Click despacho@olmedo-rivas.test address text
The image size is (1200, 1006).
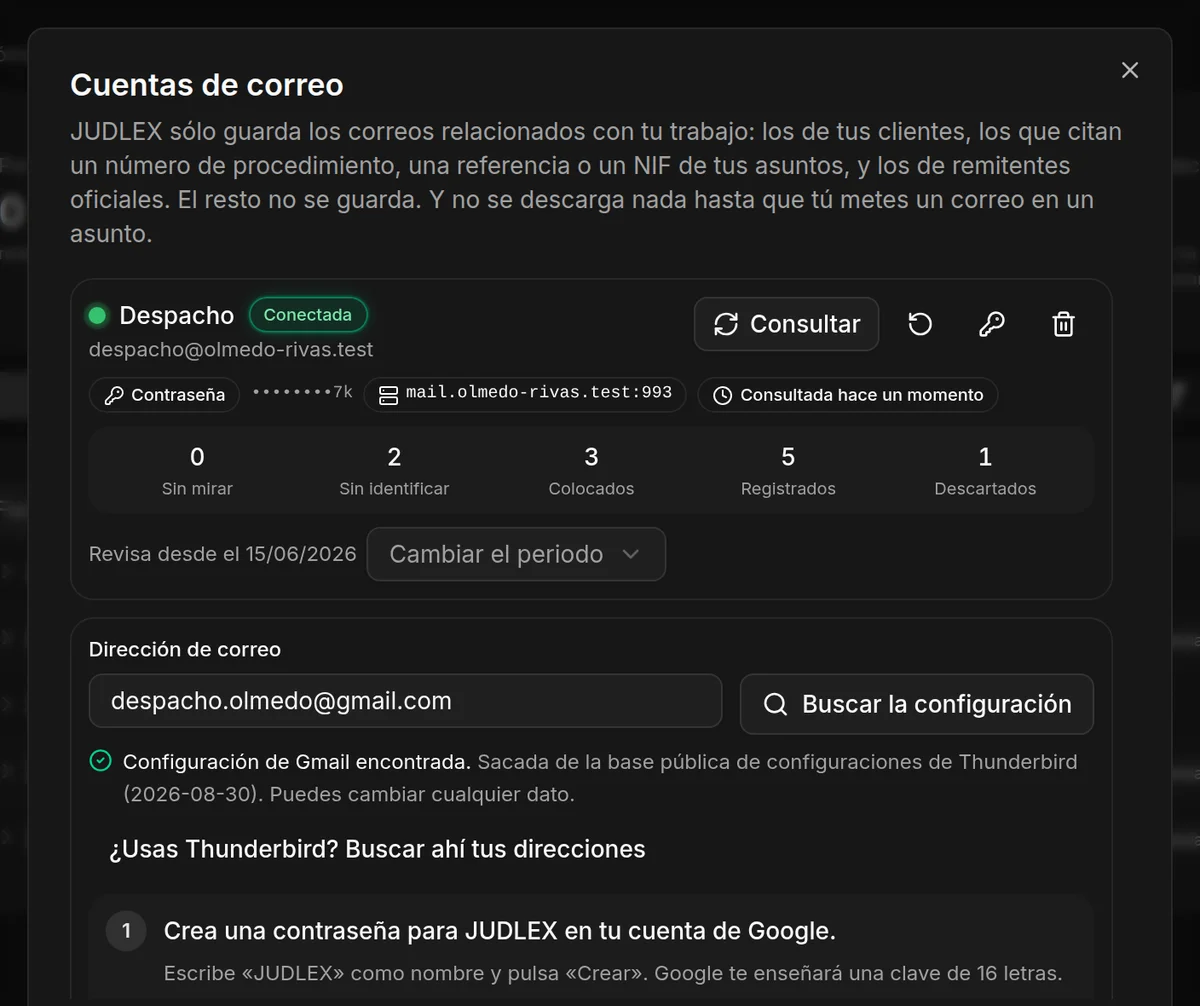click(x=231, y=350)
